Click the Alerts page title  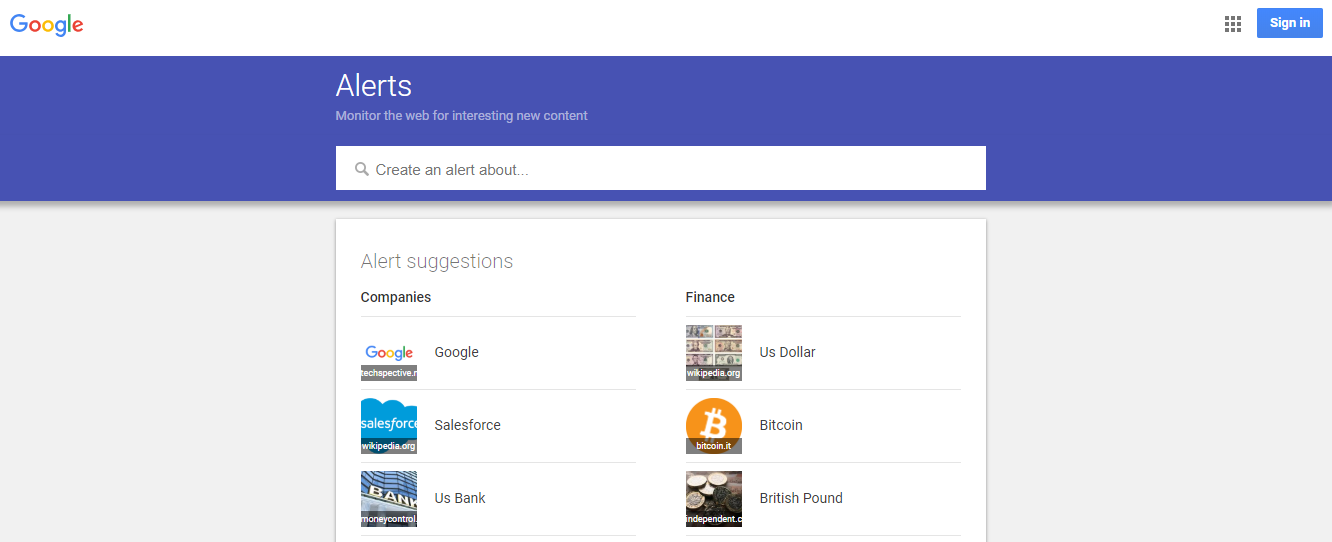coord(374,85)
